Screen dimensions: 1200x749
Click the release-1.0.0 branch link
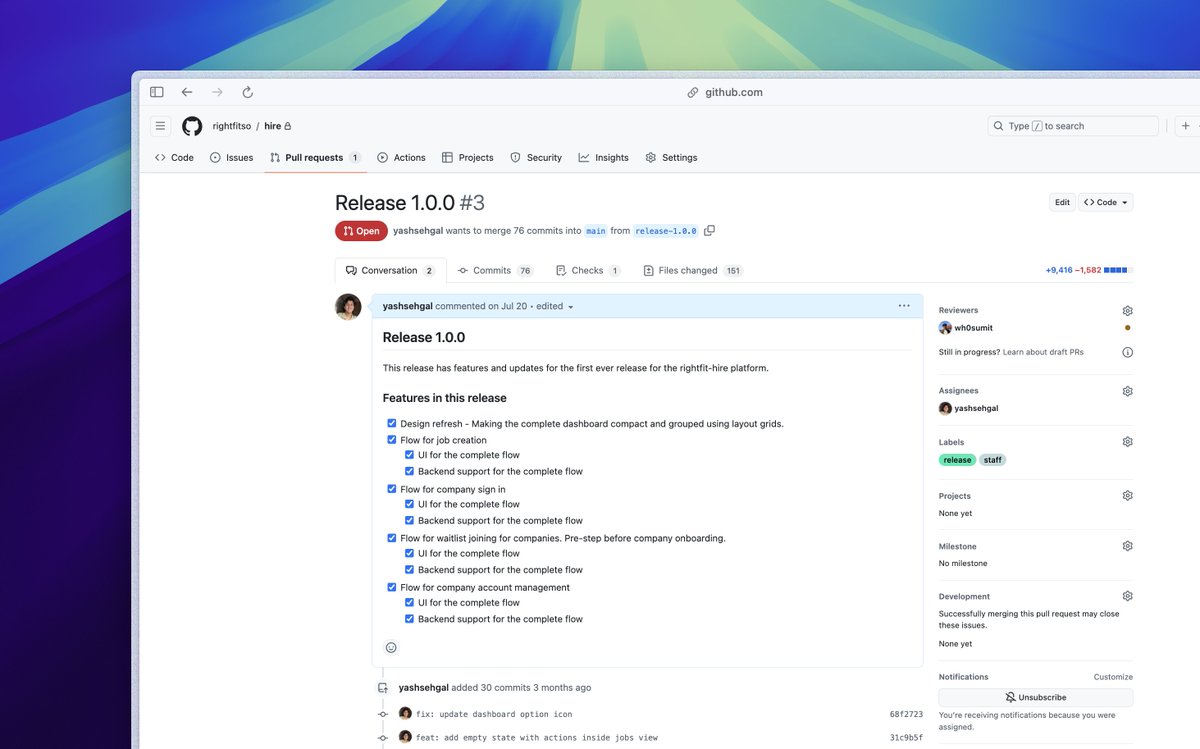point(666,231)
